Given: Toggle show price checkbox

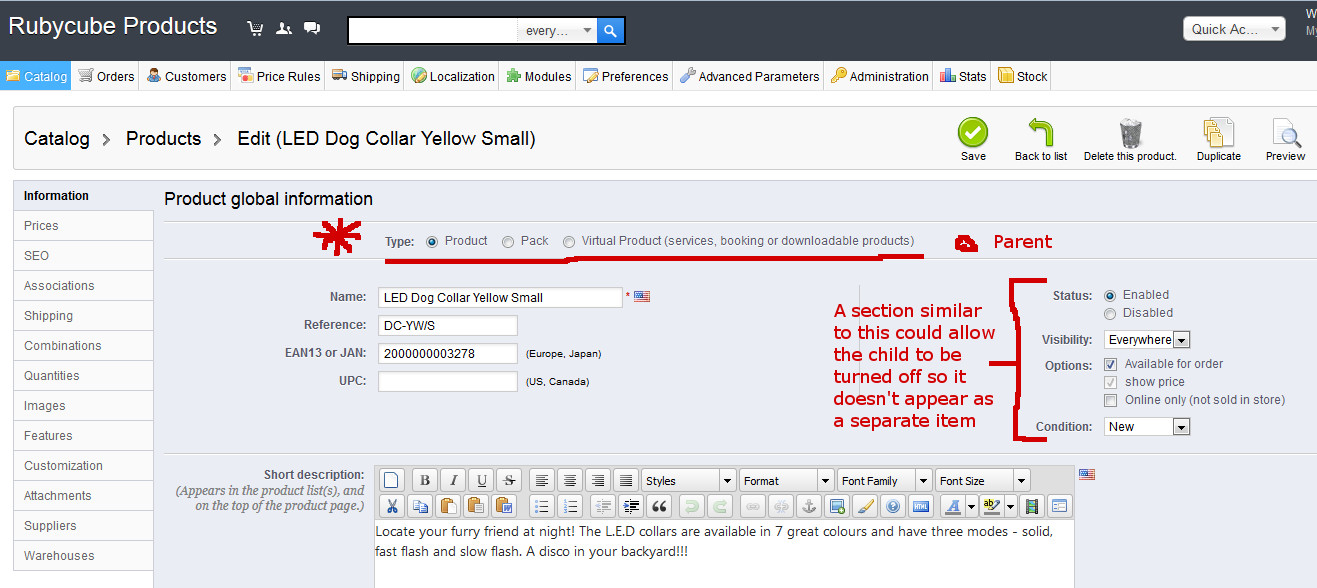Looking at the screenshot, I should 1111,382.
